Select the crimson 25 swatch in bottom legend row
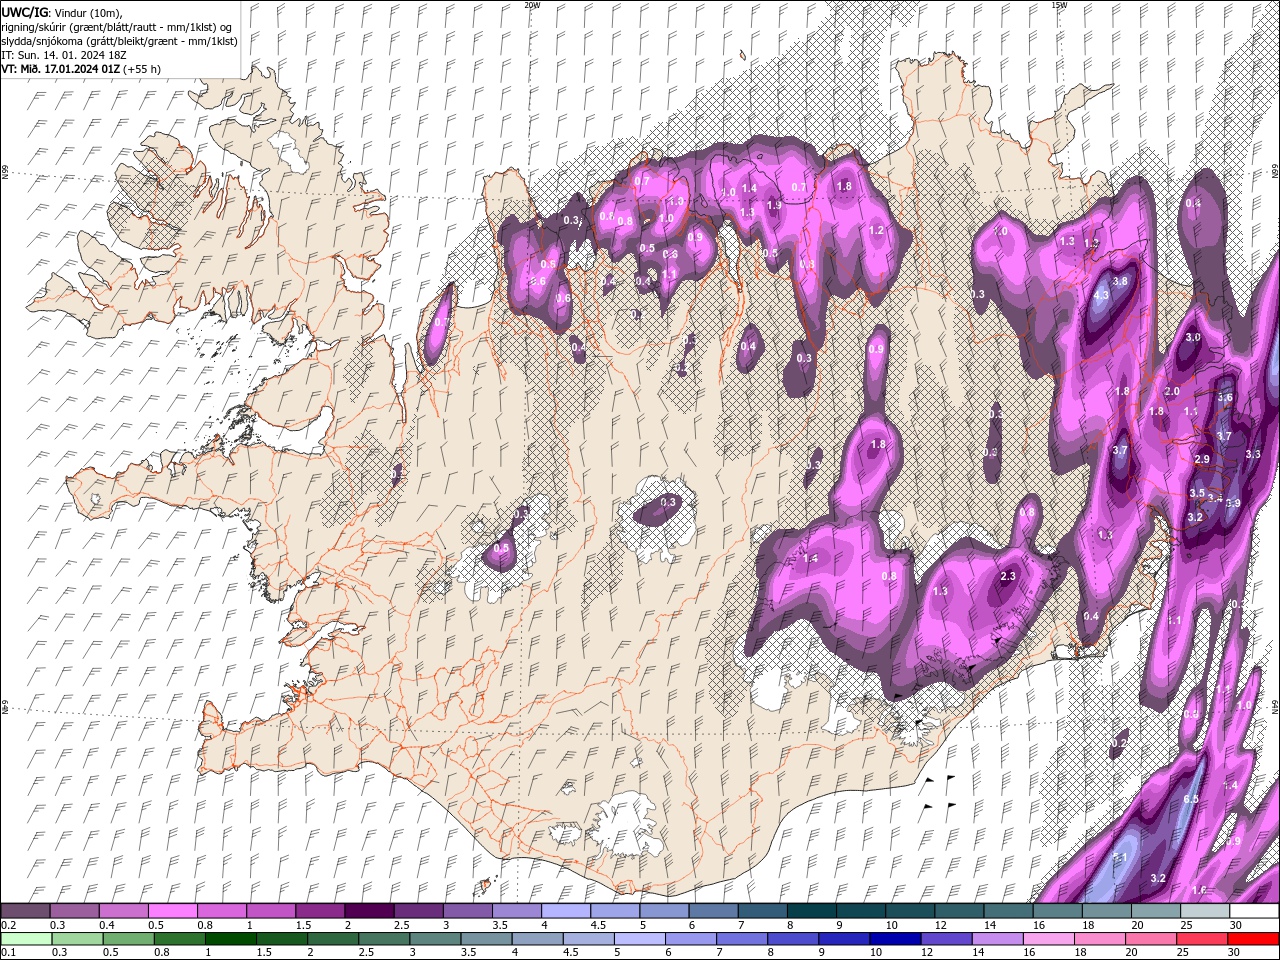The width and height of the screenshot is (1280, 960). point(1202,938)
